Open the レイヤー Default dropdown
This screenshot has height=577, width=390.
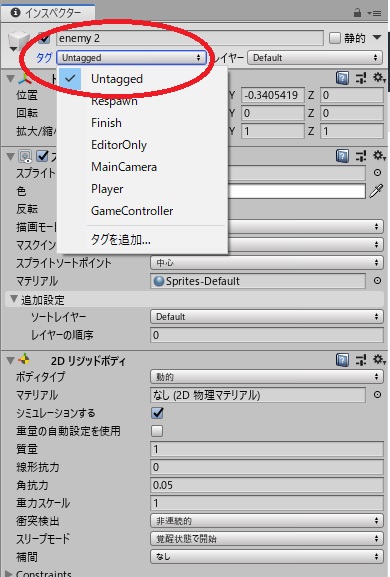tap(315, 58)
